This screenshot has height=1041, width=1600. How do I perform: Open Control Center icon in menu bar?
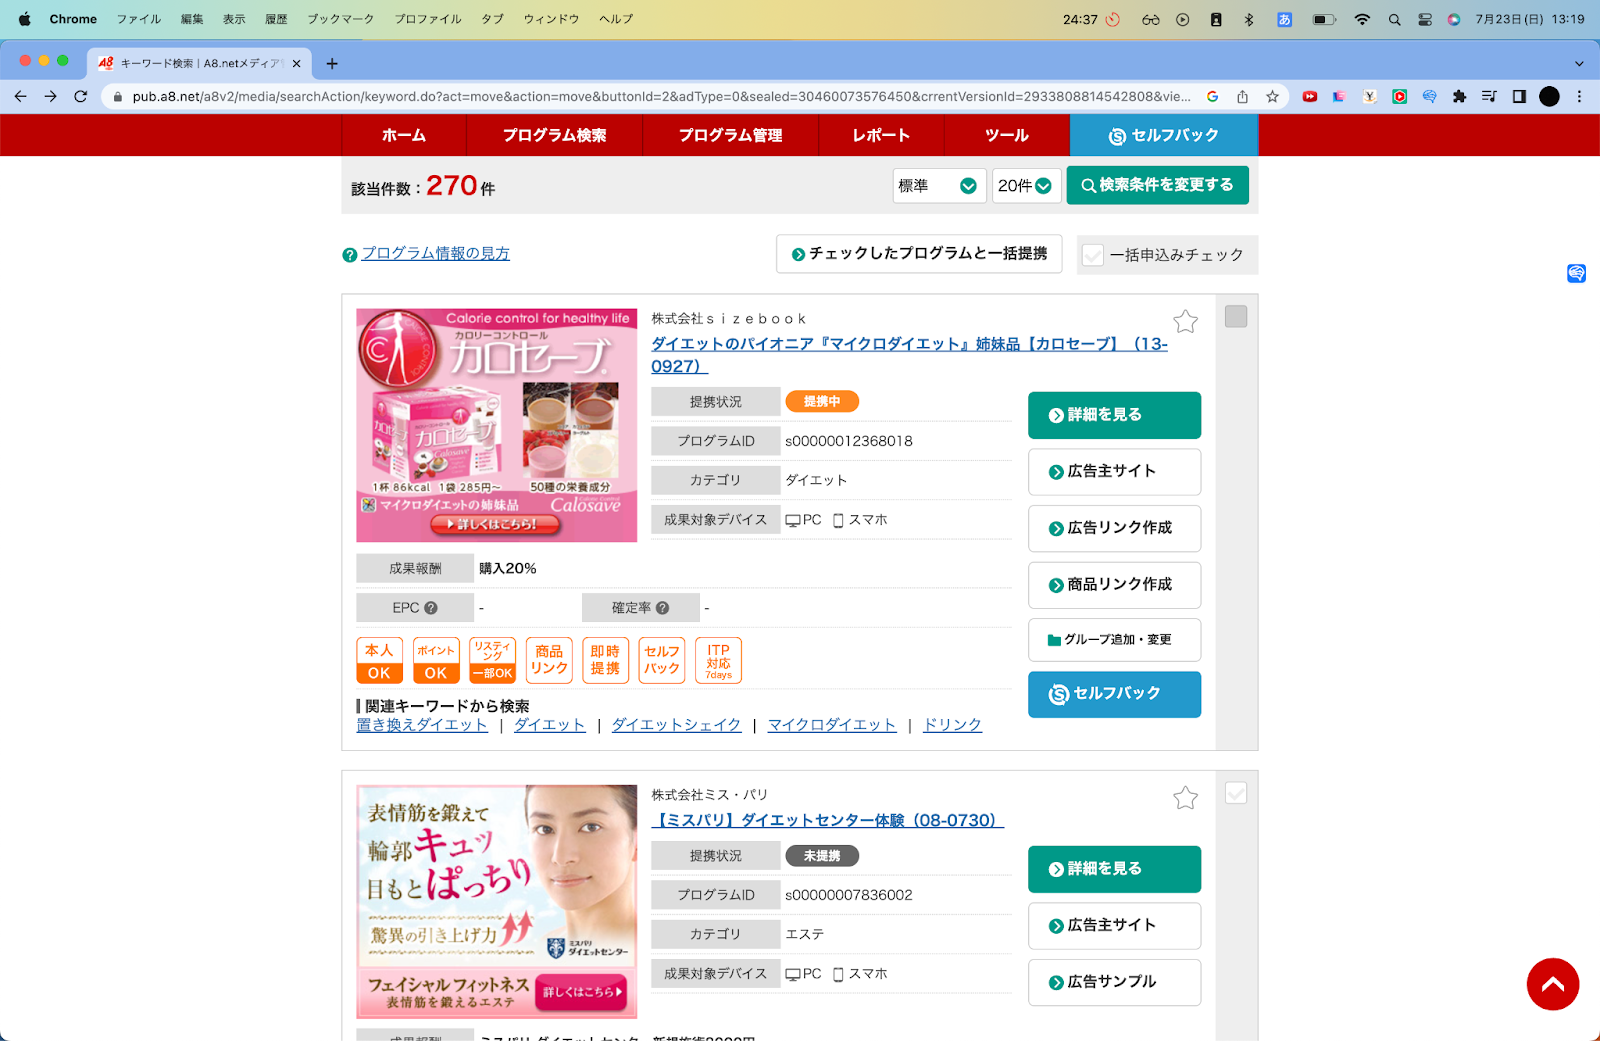tap(1425, 19)
